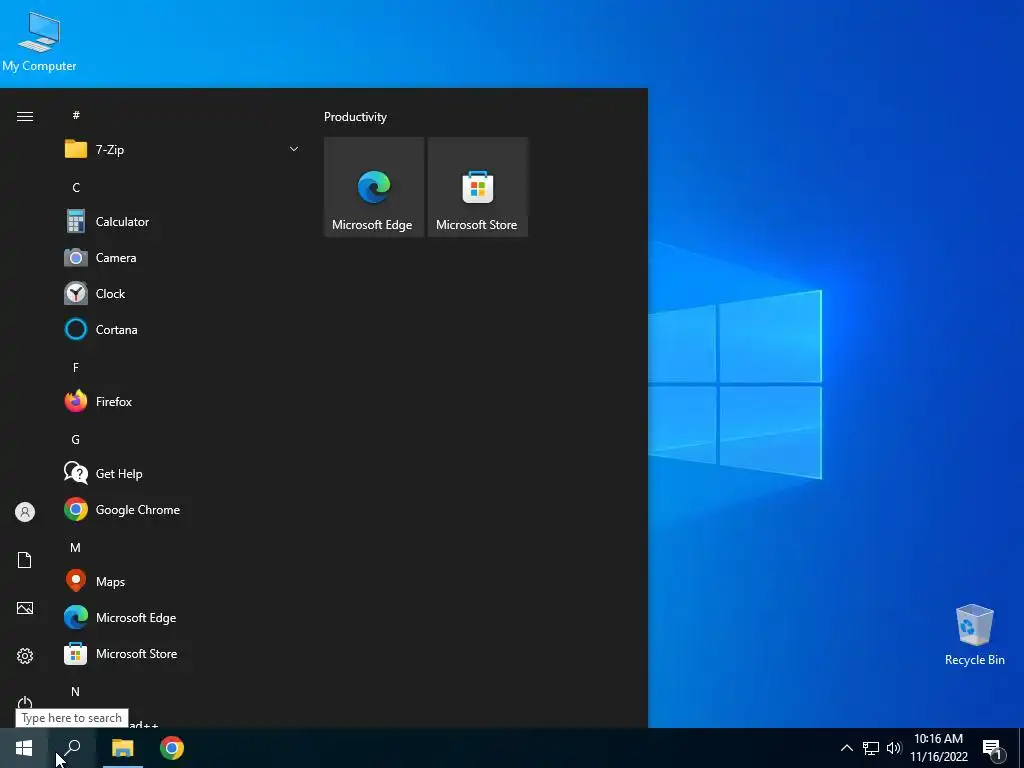Image resolution: width=1024 pixels, height=768 pixels.
Task: Launch Firefox from the Start menu
Action: point(182,402)
